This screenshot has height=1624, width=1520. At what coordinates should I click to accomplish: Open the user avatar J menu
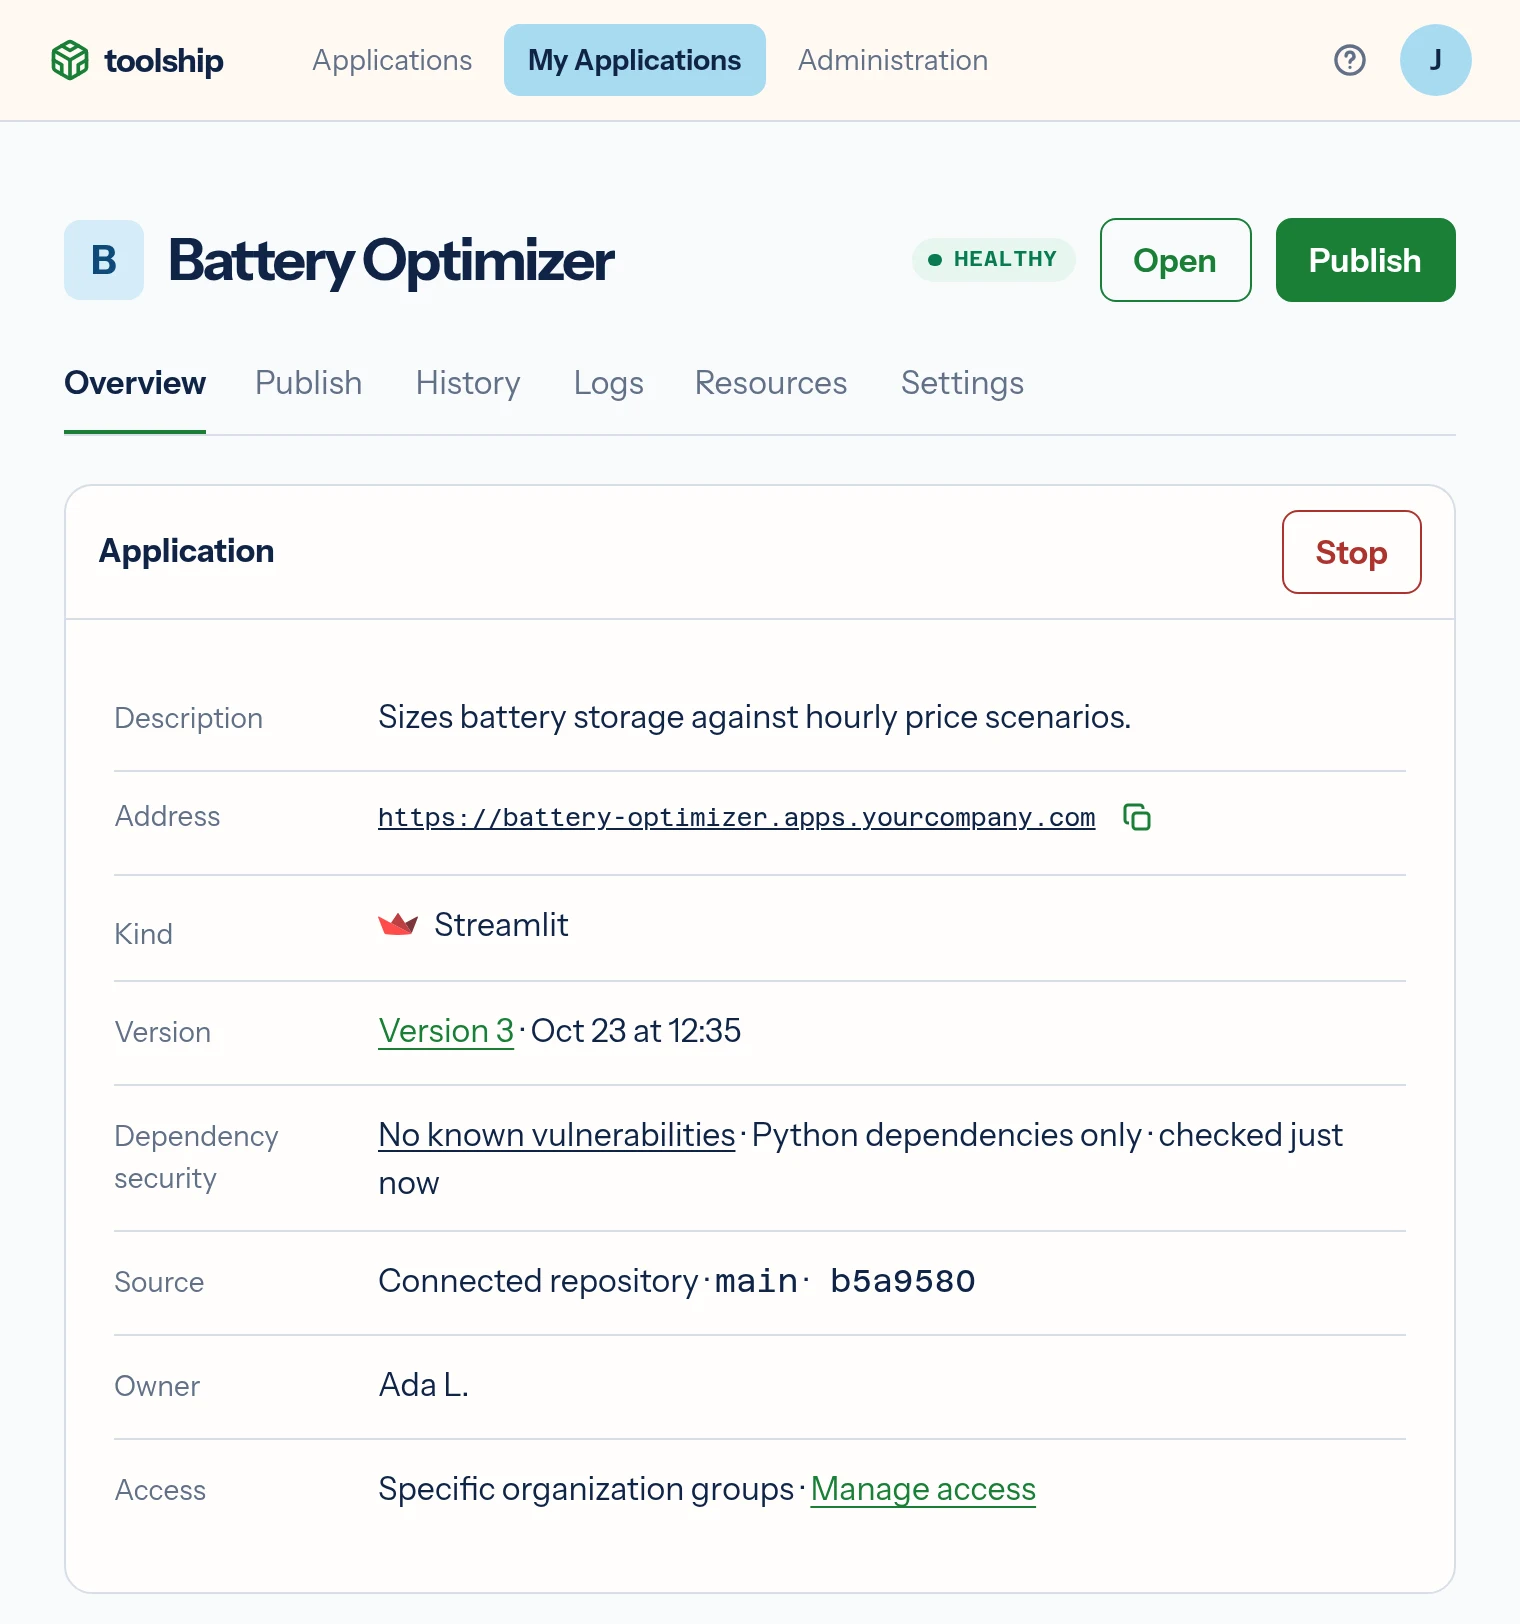(1436, 60)
